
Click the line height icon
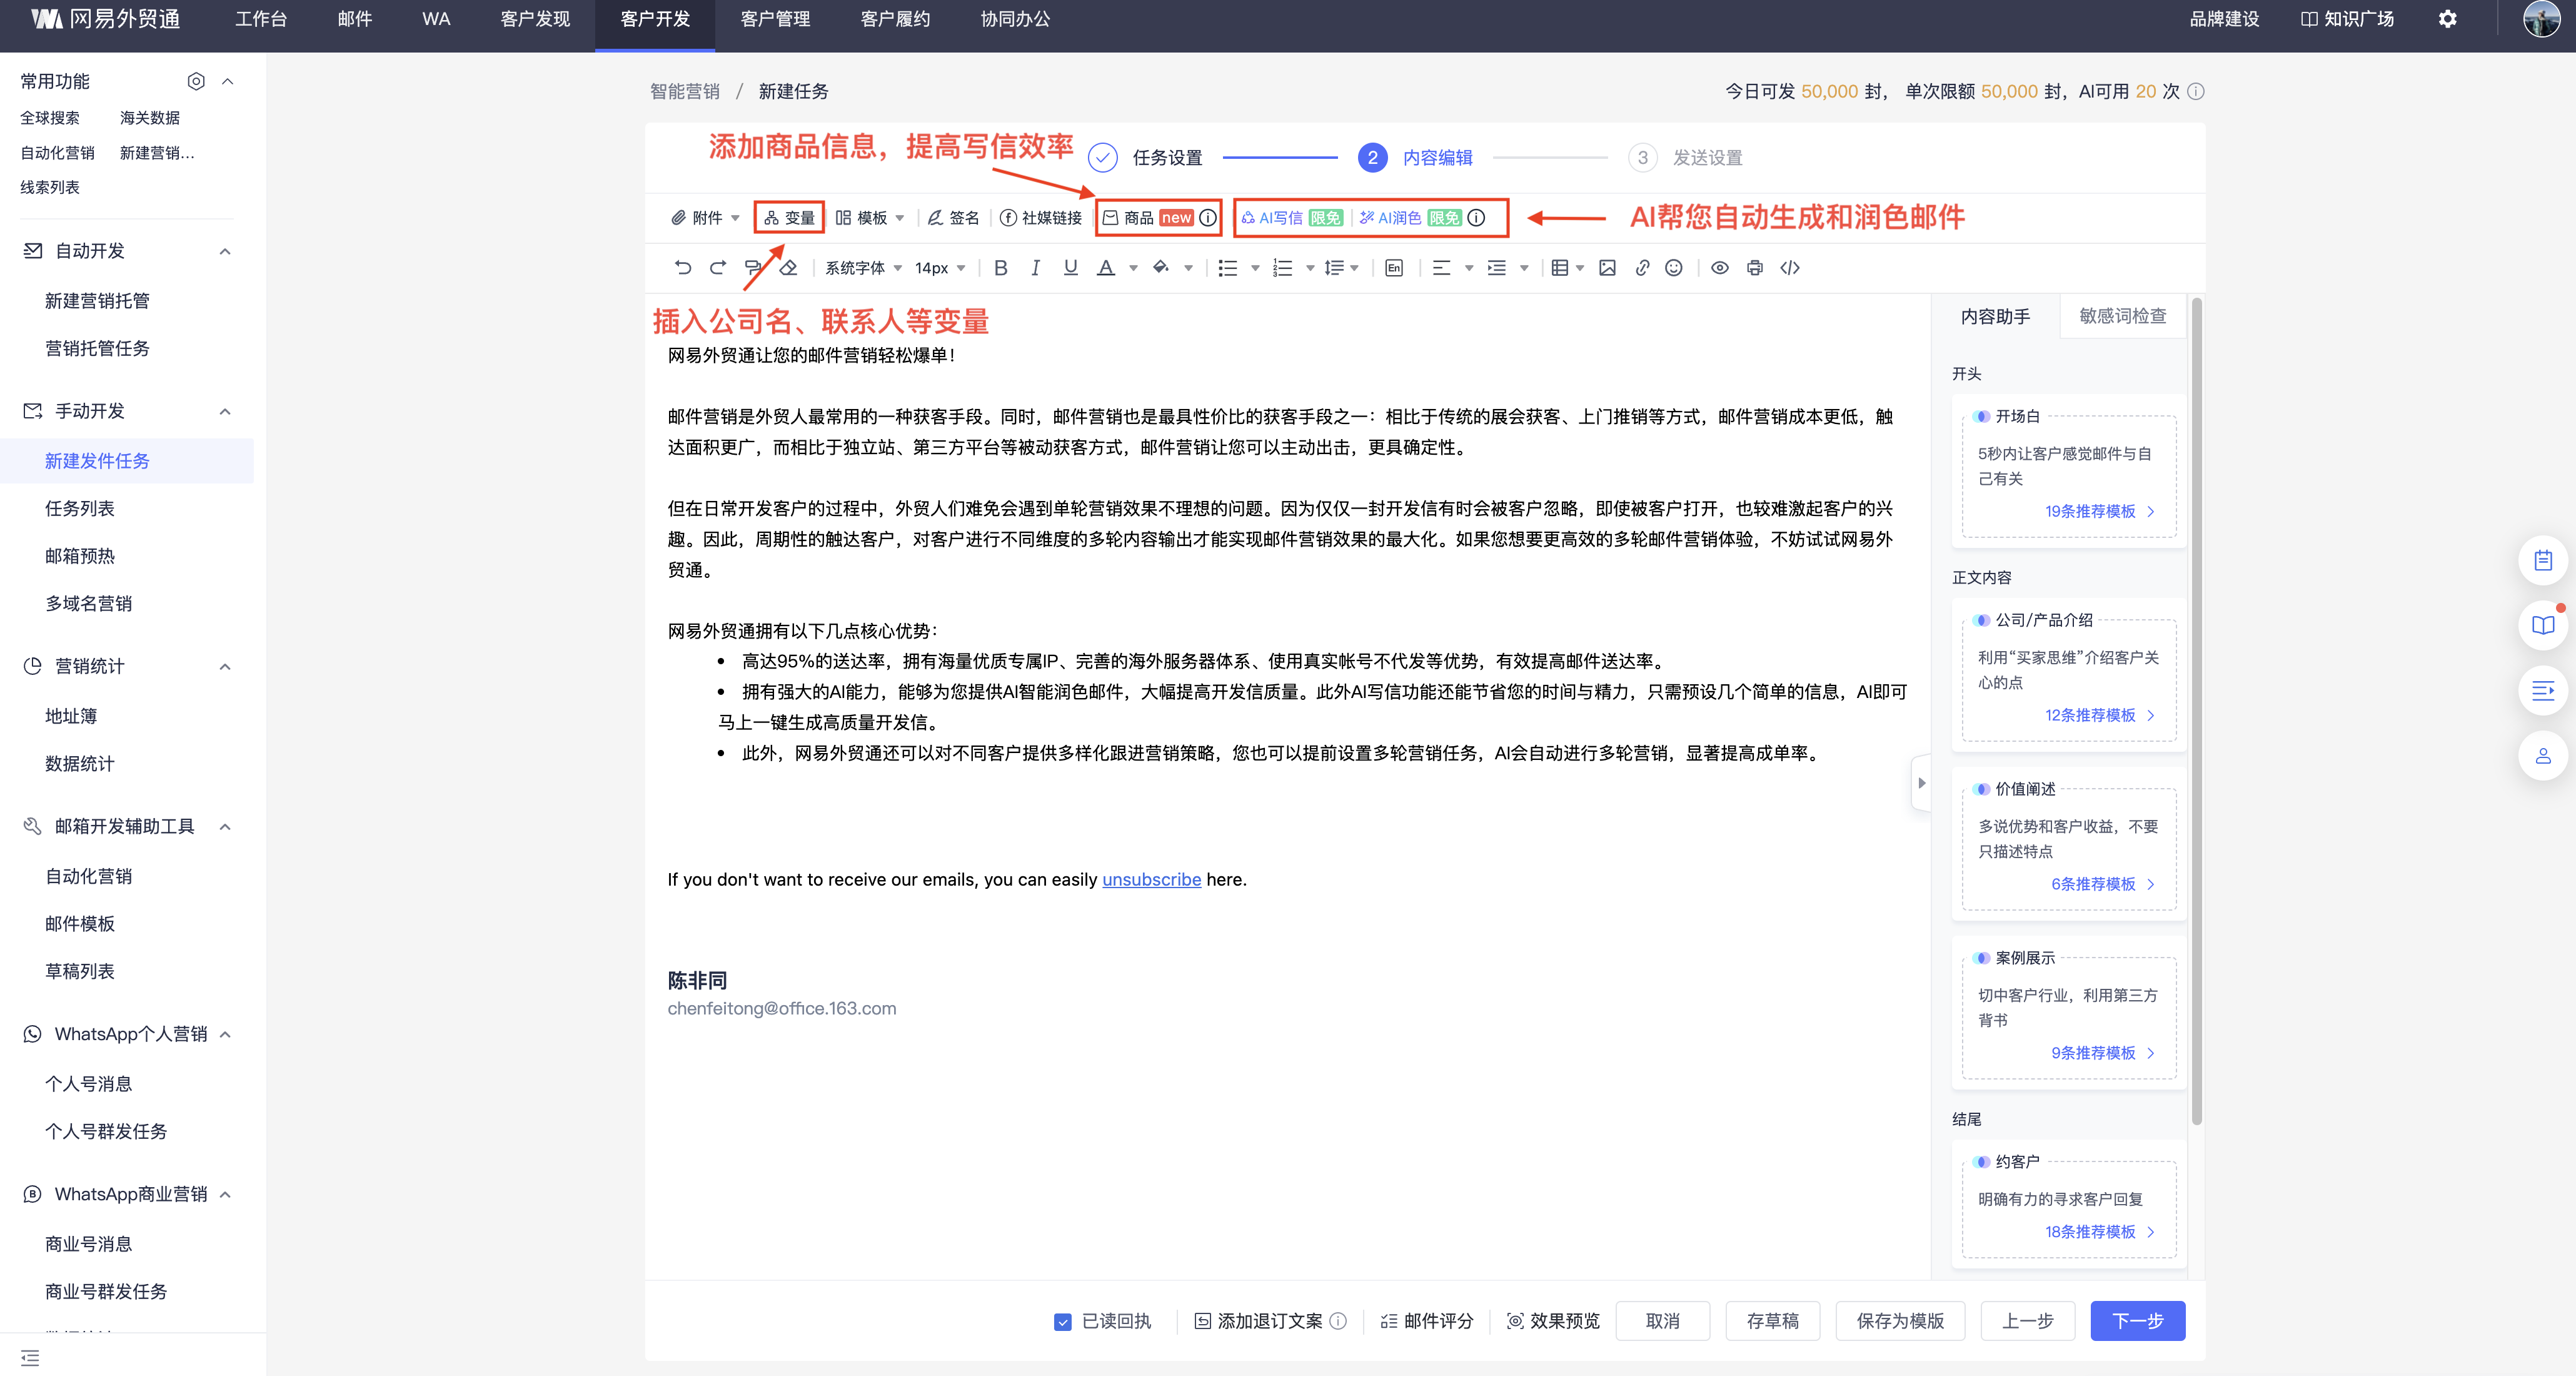pyautogui.click(x=1334, y=268)
